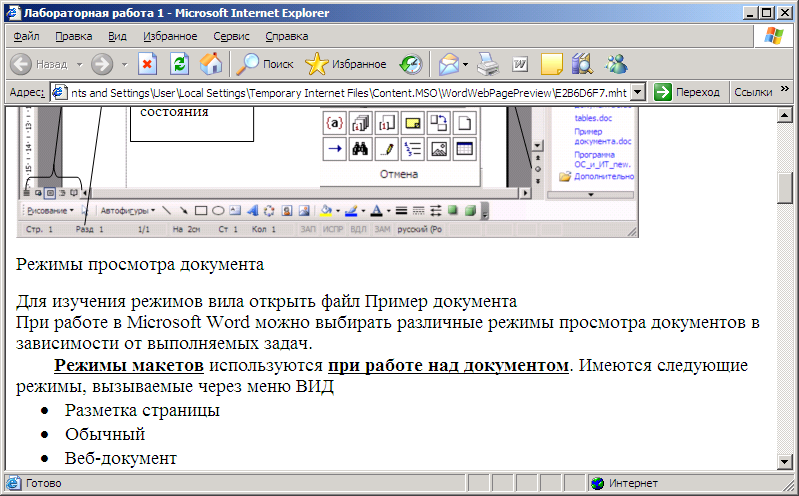Open the Автофигуры dropdown

(127, 211)
